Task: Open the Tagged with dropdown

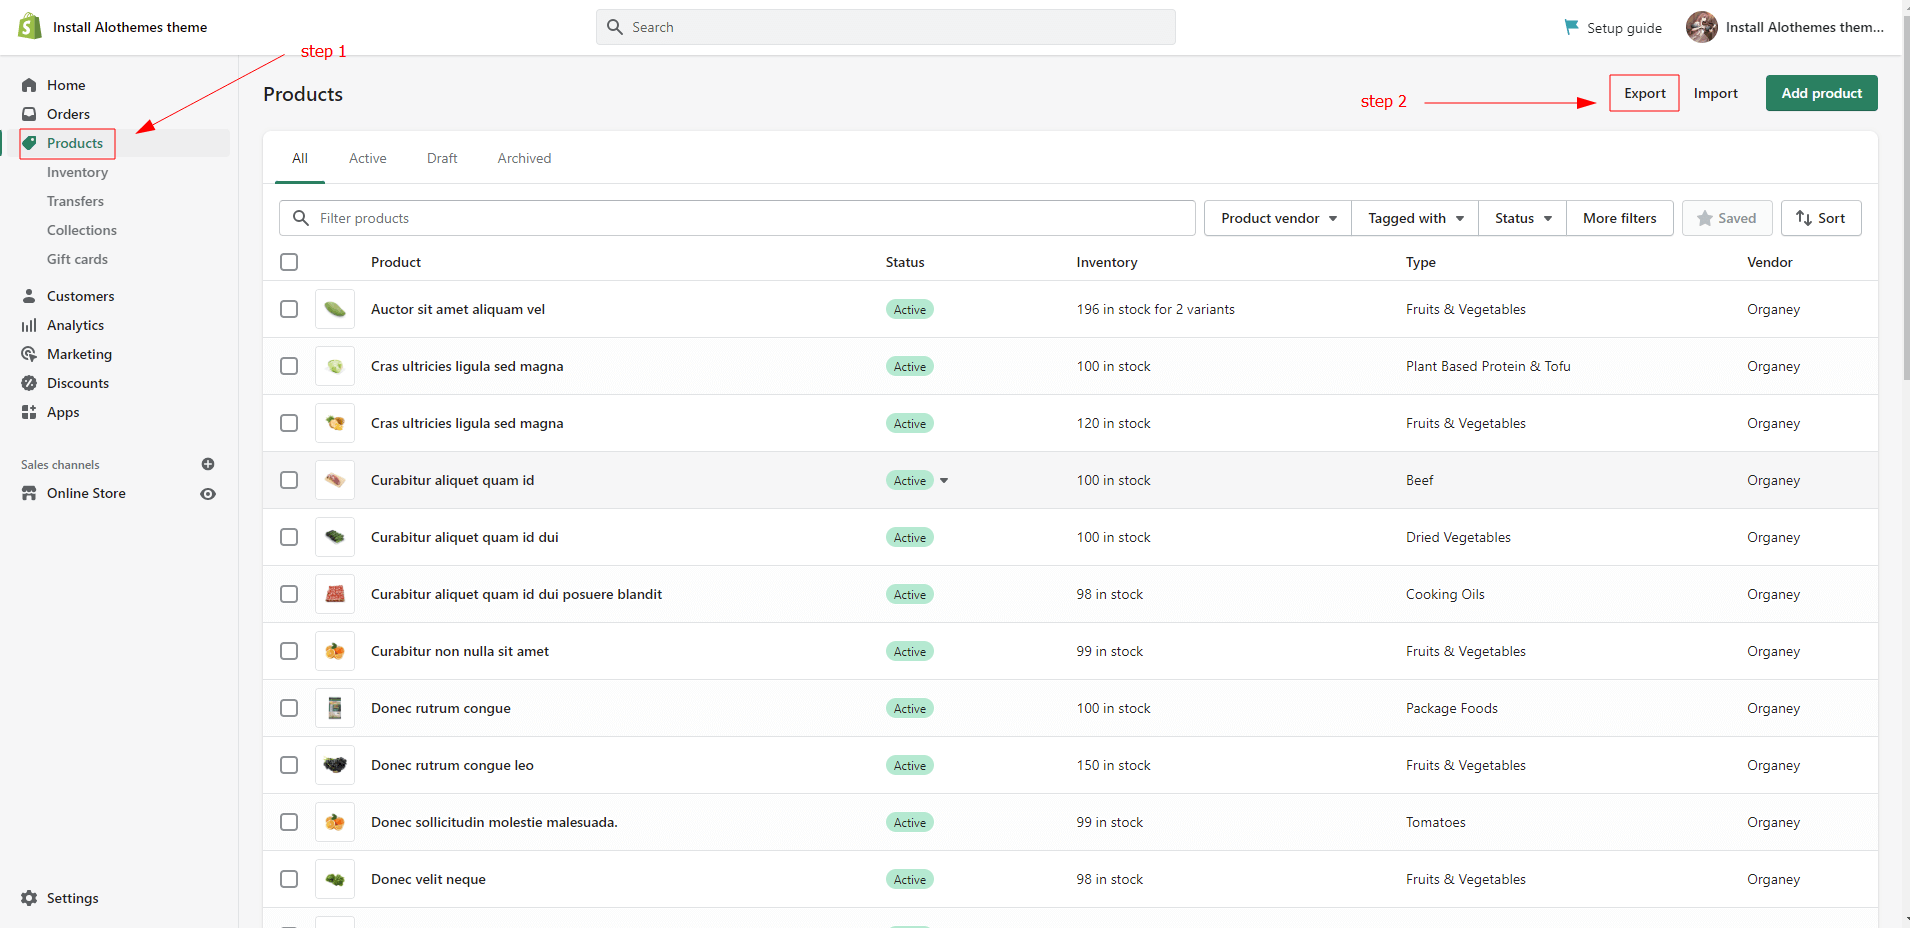Action: click(1415, 218)
